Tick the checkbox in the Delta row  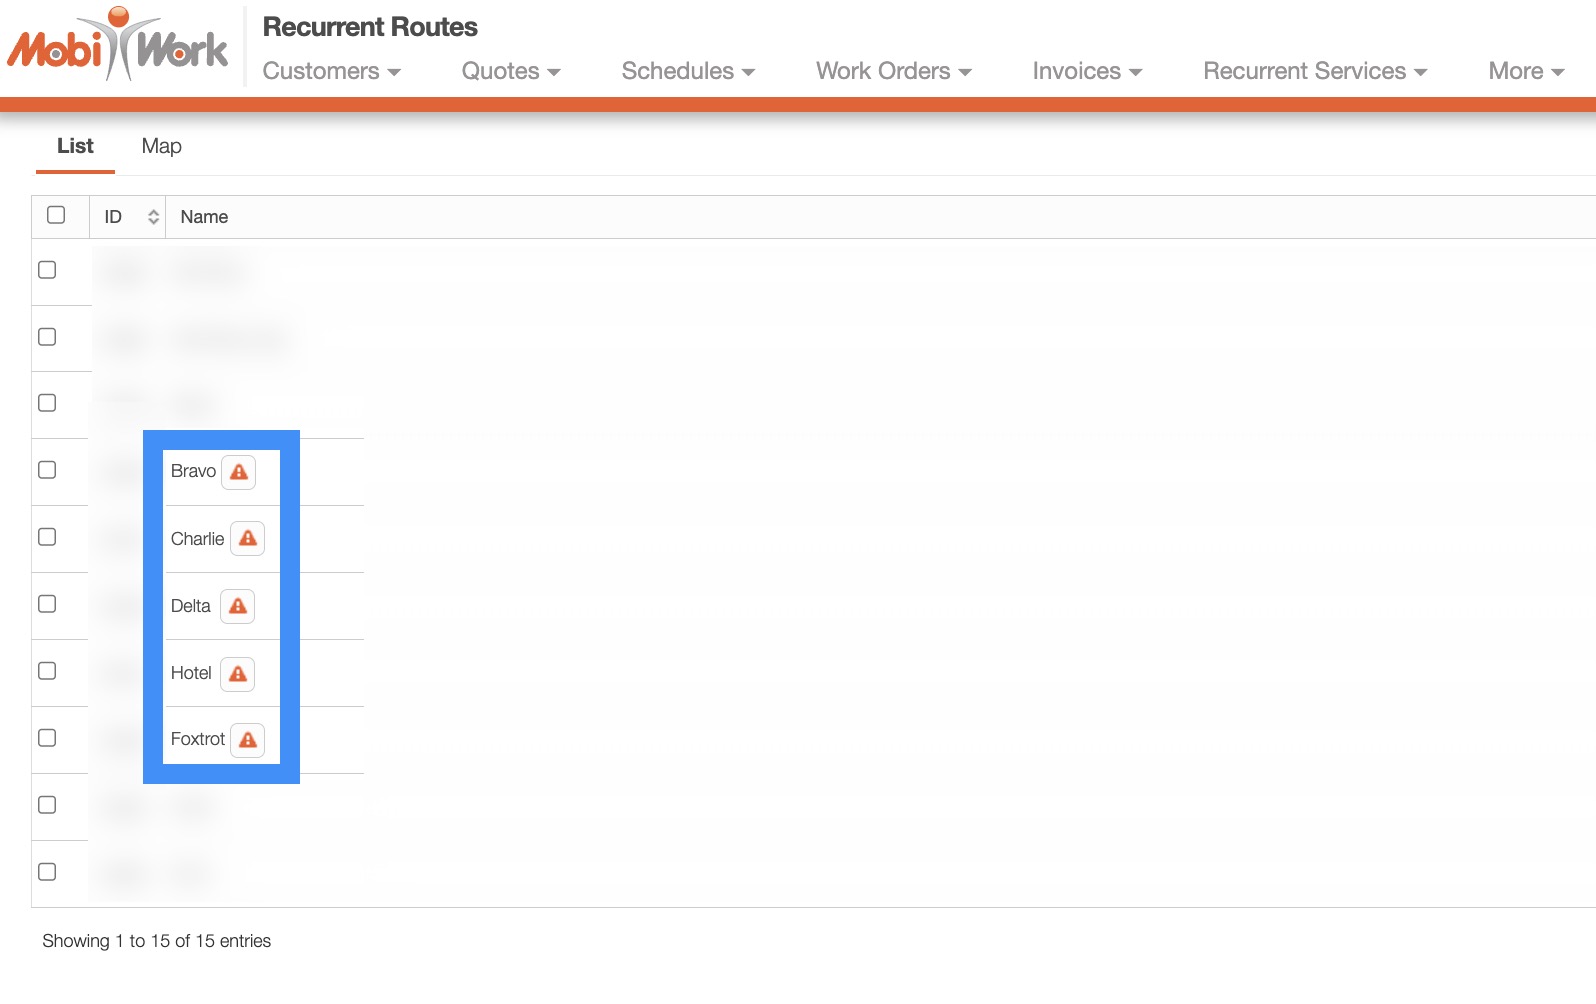coord(47,604)
